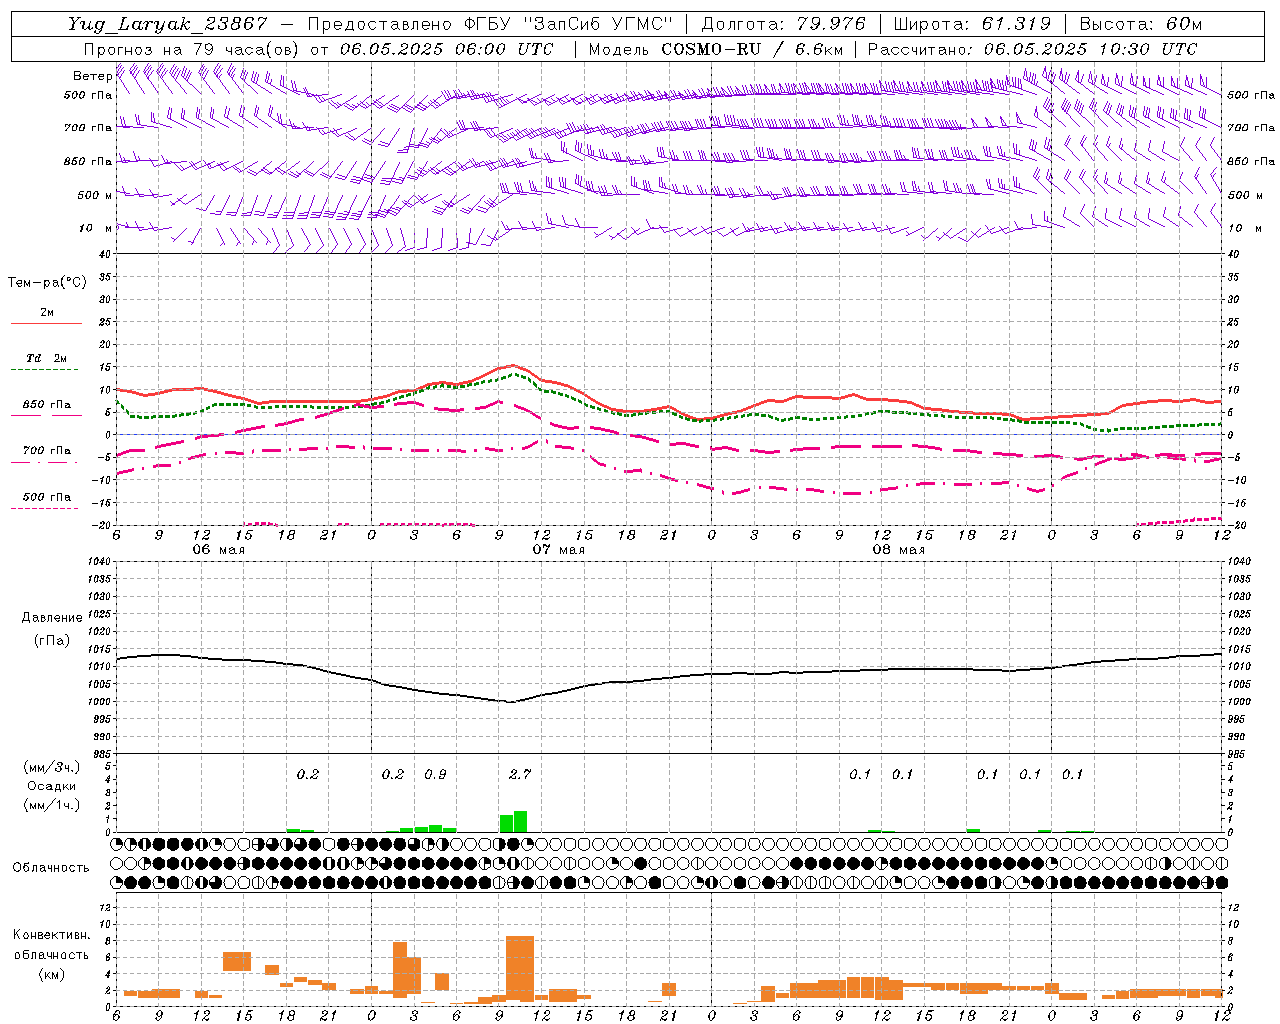Click the tallest orange convective cloud bar
Screen dimensions: 1280x1024
pos(520,969)
